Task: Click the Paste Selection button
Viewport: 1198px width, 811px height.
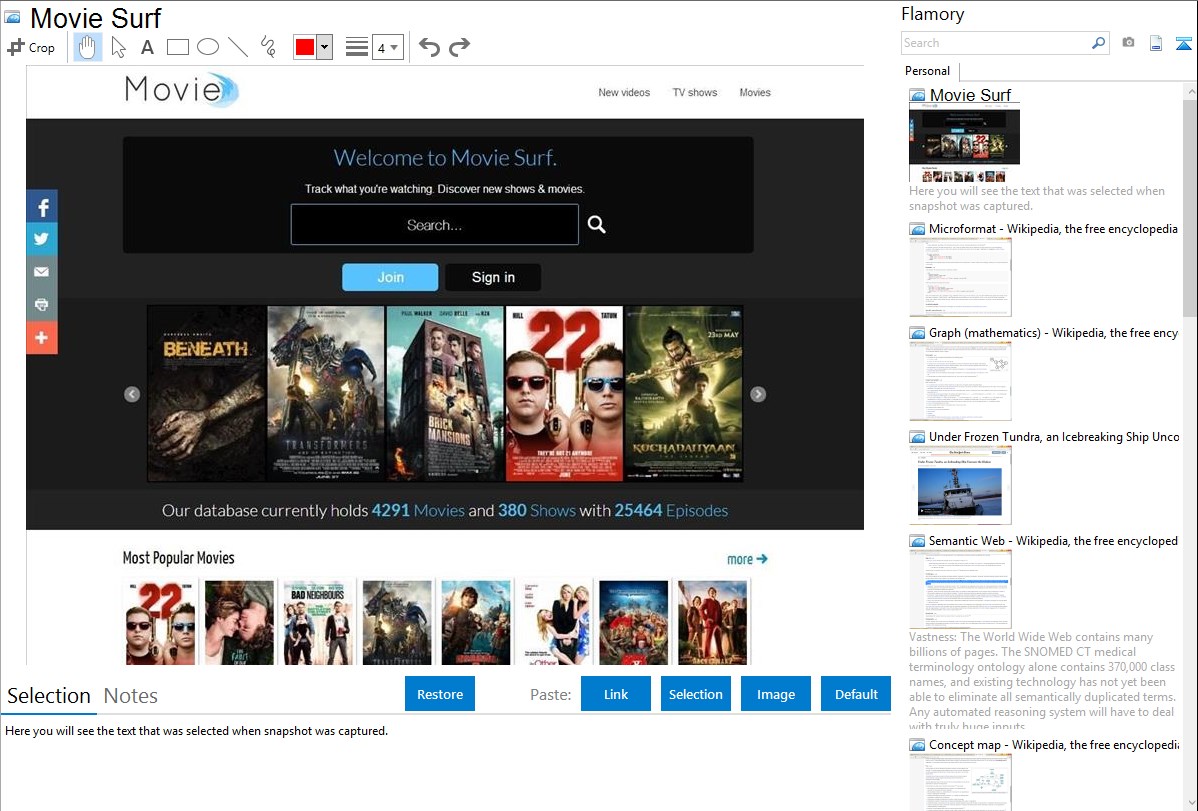Action: click(x=696, y=694)
